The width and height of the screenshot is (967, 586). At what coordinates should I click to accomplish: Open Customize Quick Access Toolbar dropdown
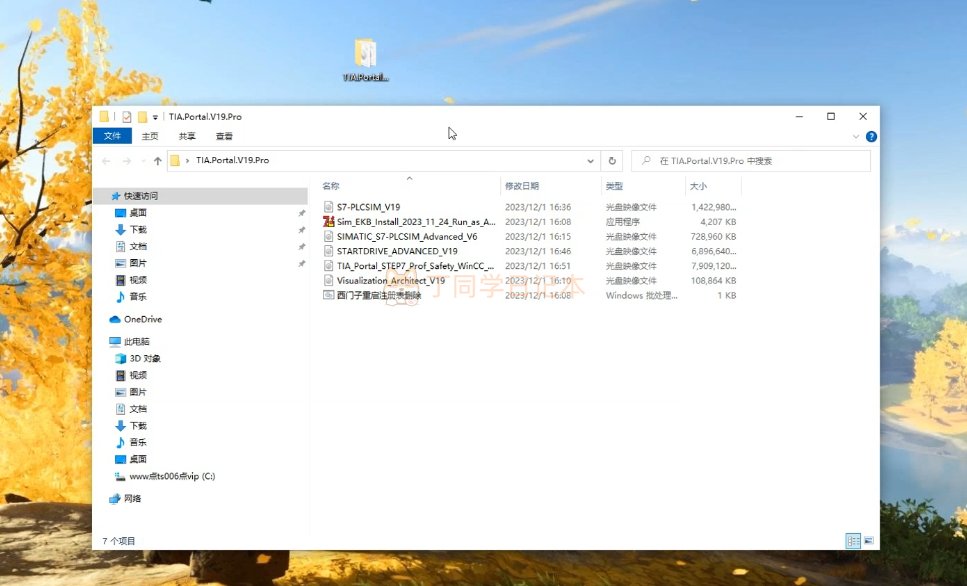point(156,117)
